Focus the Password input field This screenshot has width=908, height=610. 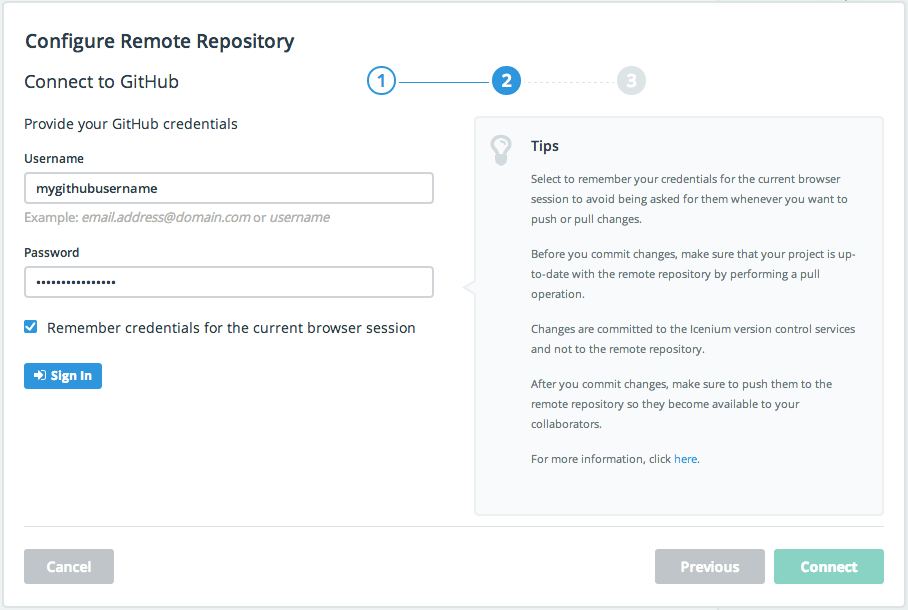coord(228,282)
